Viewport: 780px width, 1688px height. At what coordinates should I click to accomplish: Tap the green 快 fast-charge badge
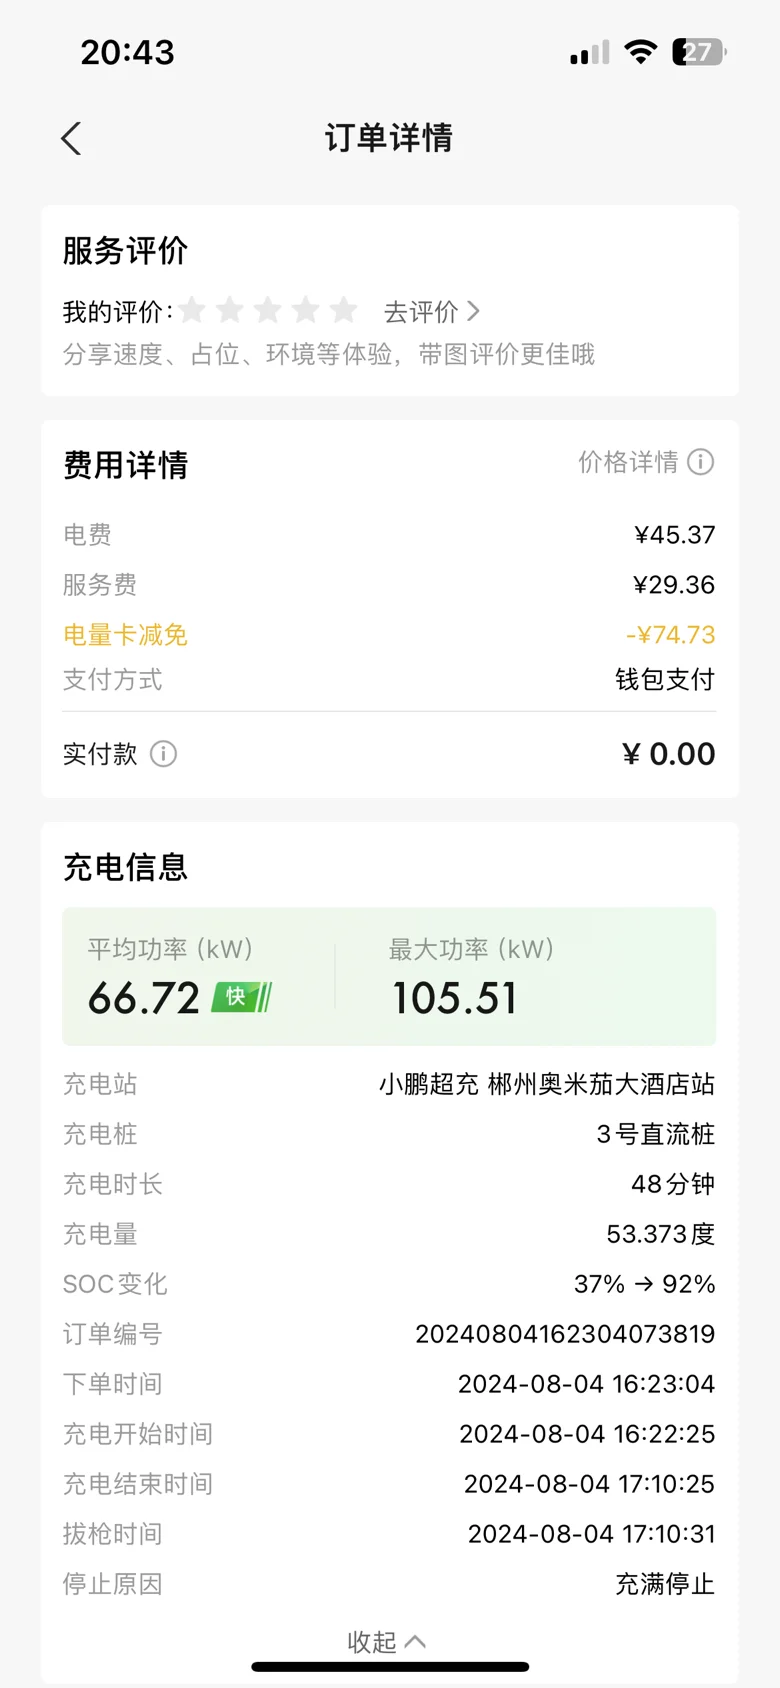pos(242,997)
